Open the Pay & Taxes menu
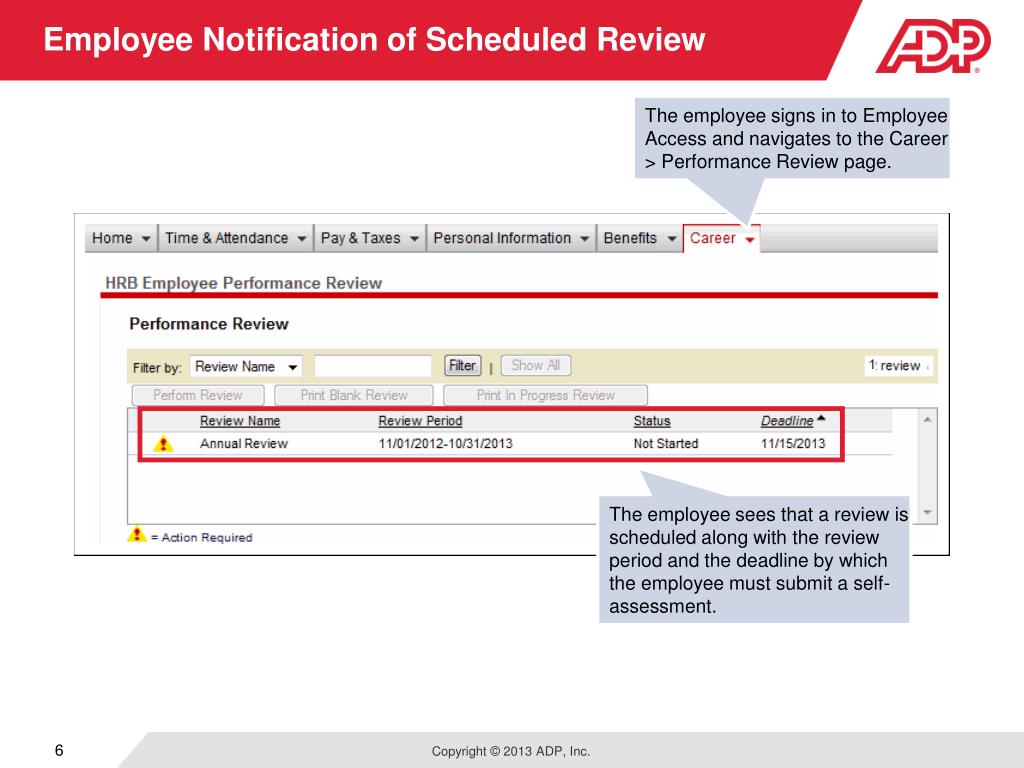1024x768 pixels. (x=370, y=238)
